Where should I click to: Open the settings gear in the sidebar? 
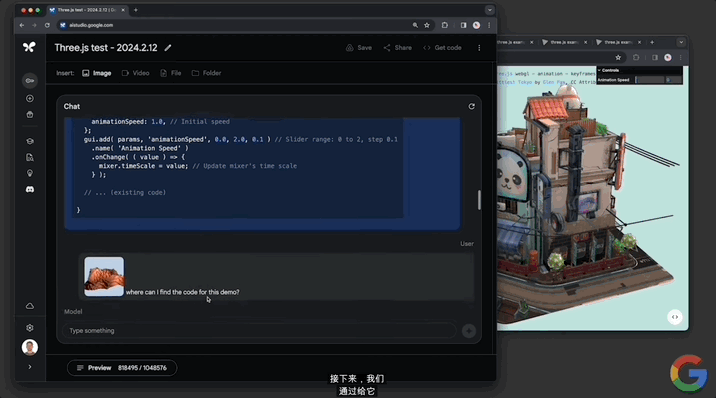[x=30, y=328]
